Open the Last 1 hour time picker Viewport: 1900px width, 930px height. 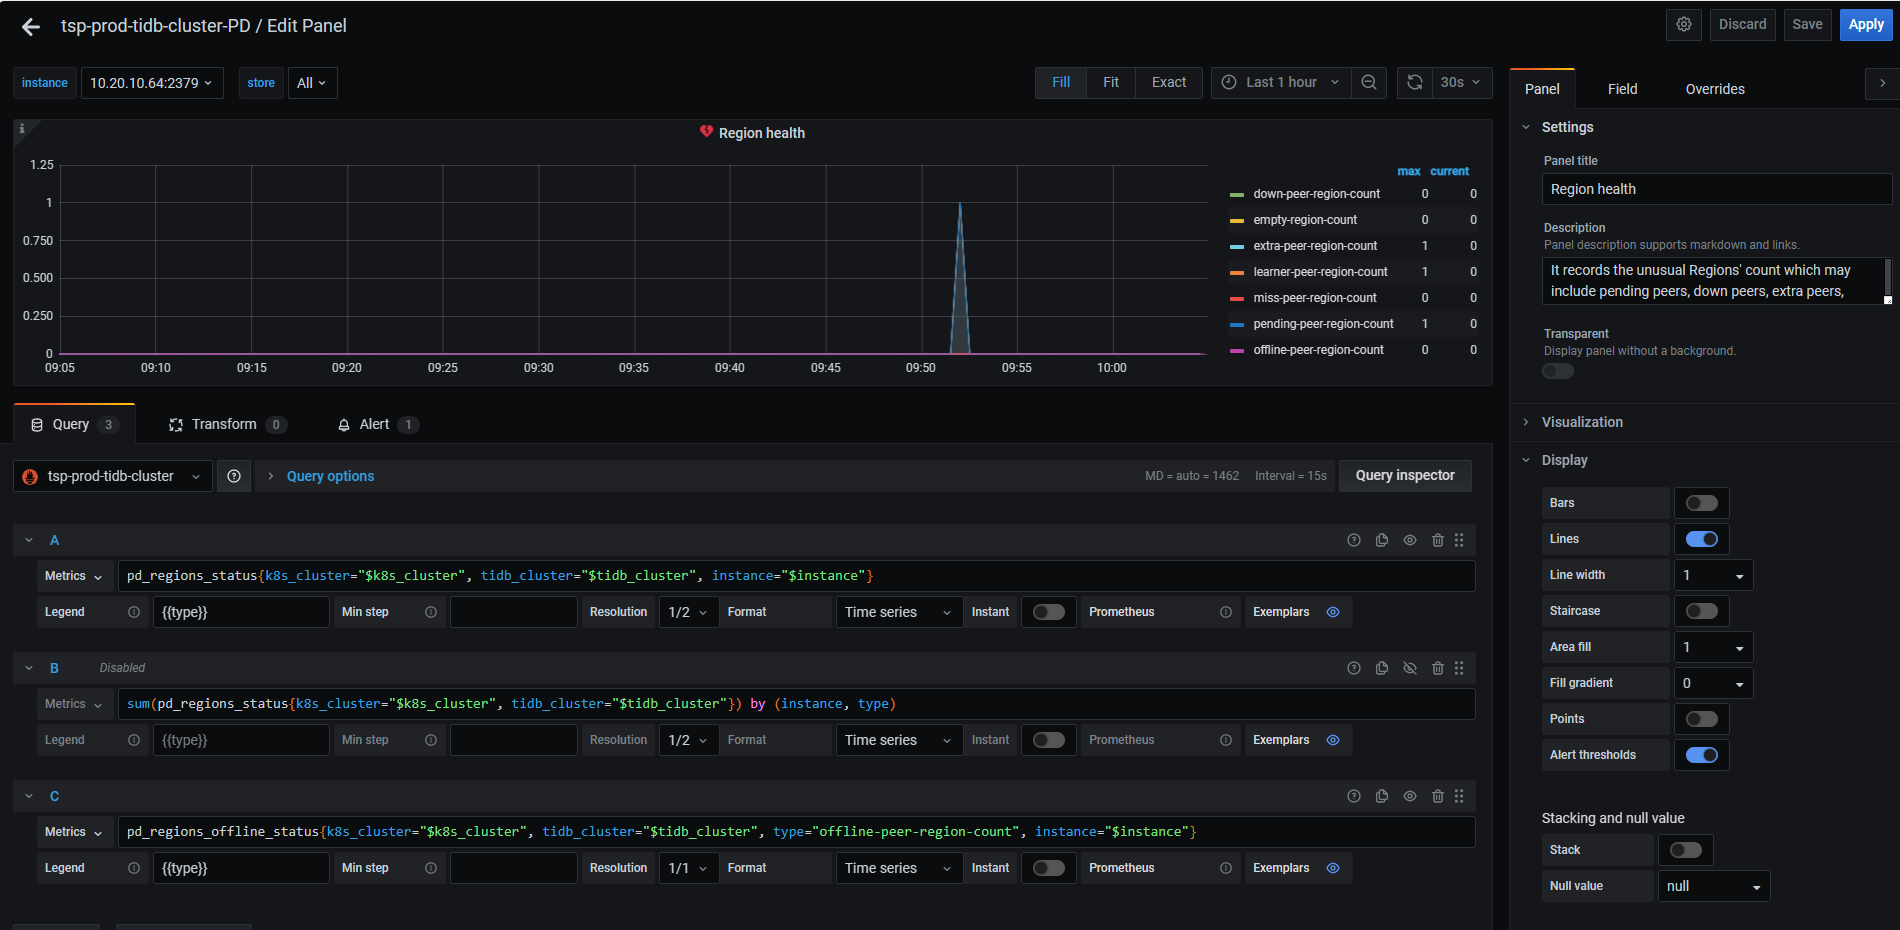click(x=1281, y=83)
